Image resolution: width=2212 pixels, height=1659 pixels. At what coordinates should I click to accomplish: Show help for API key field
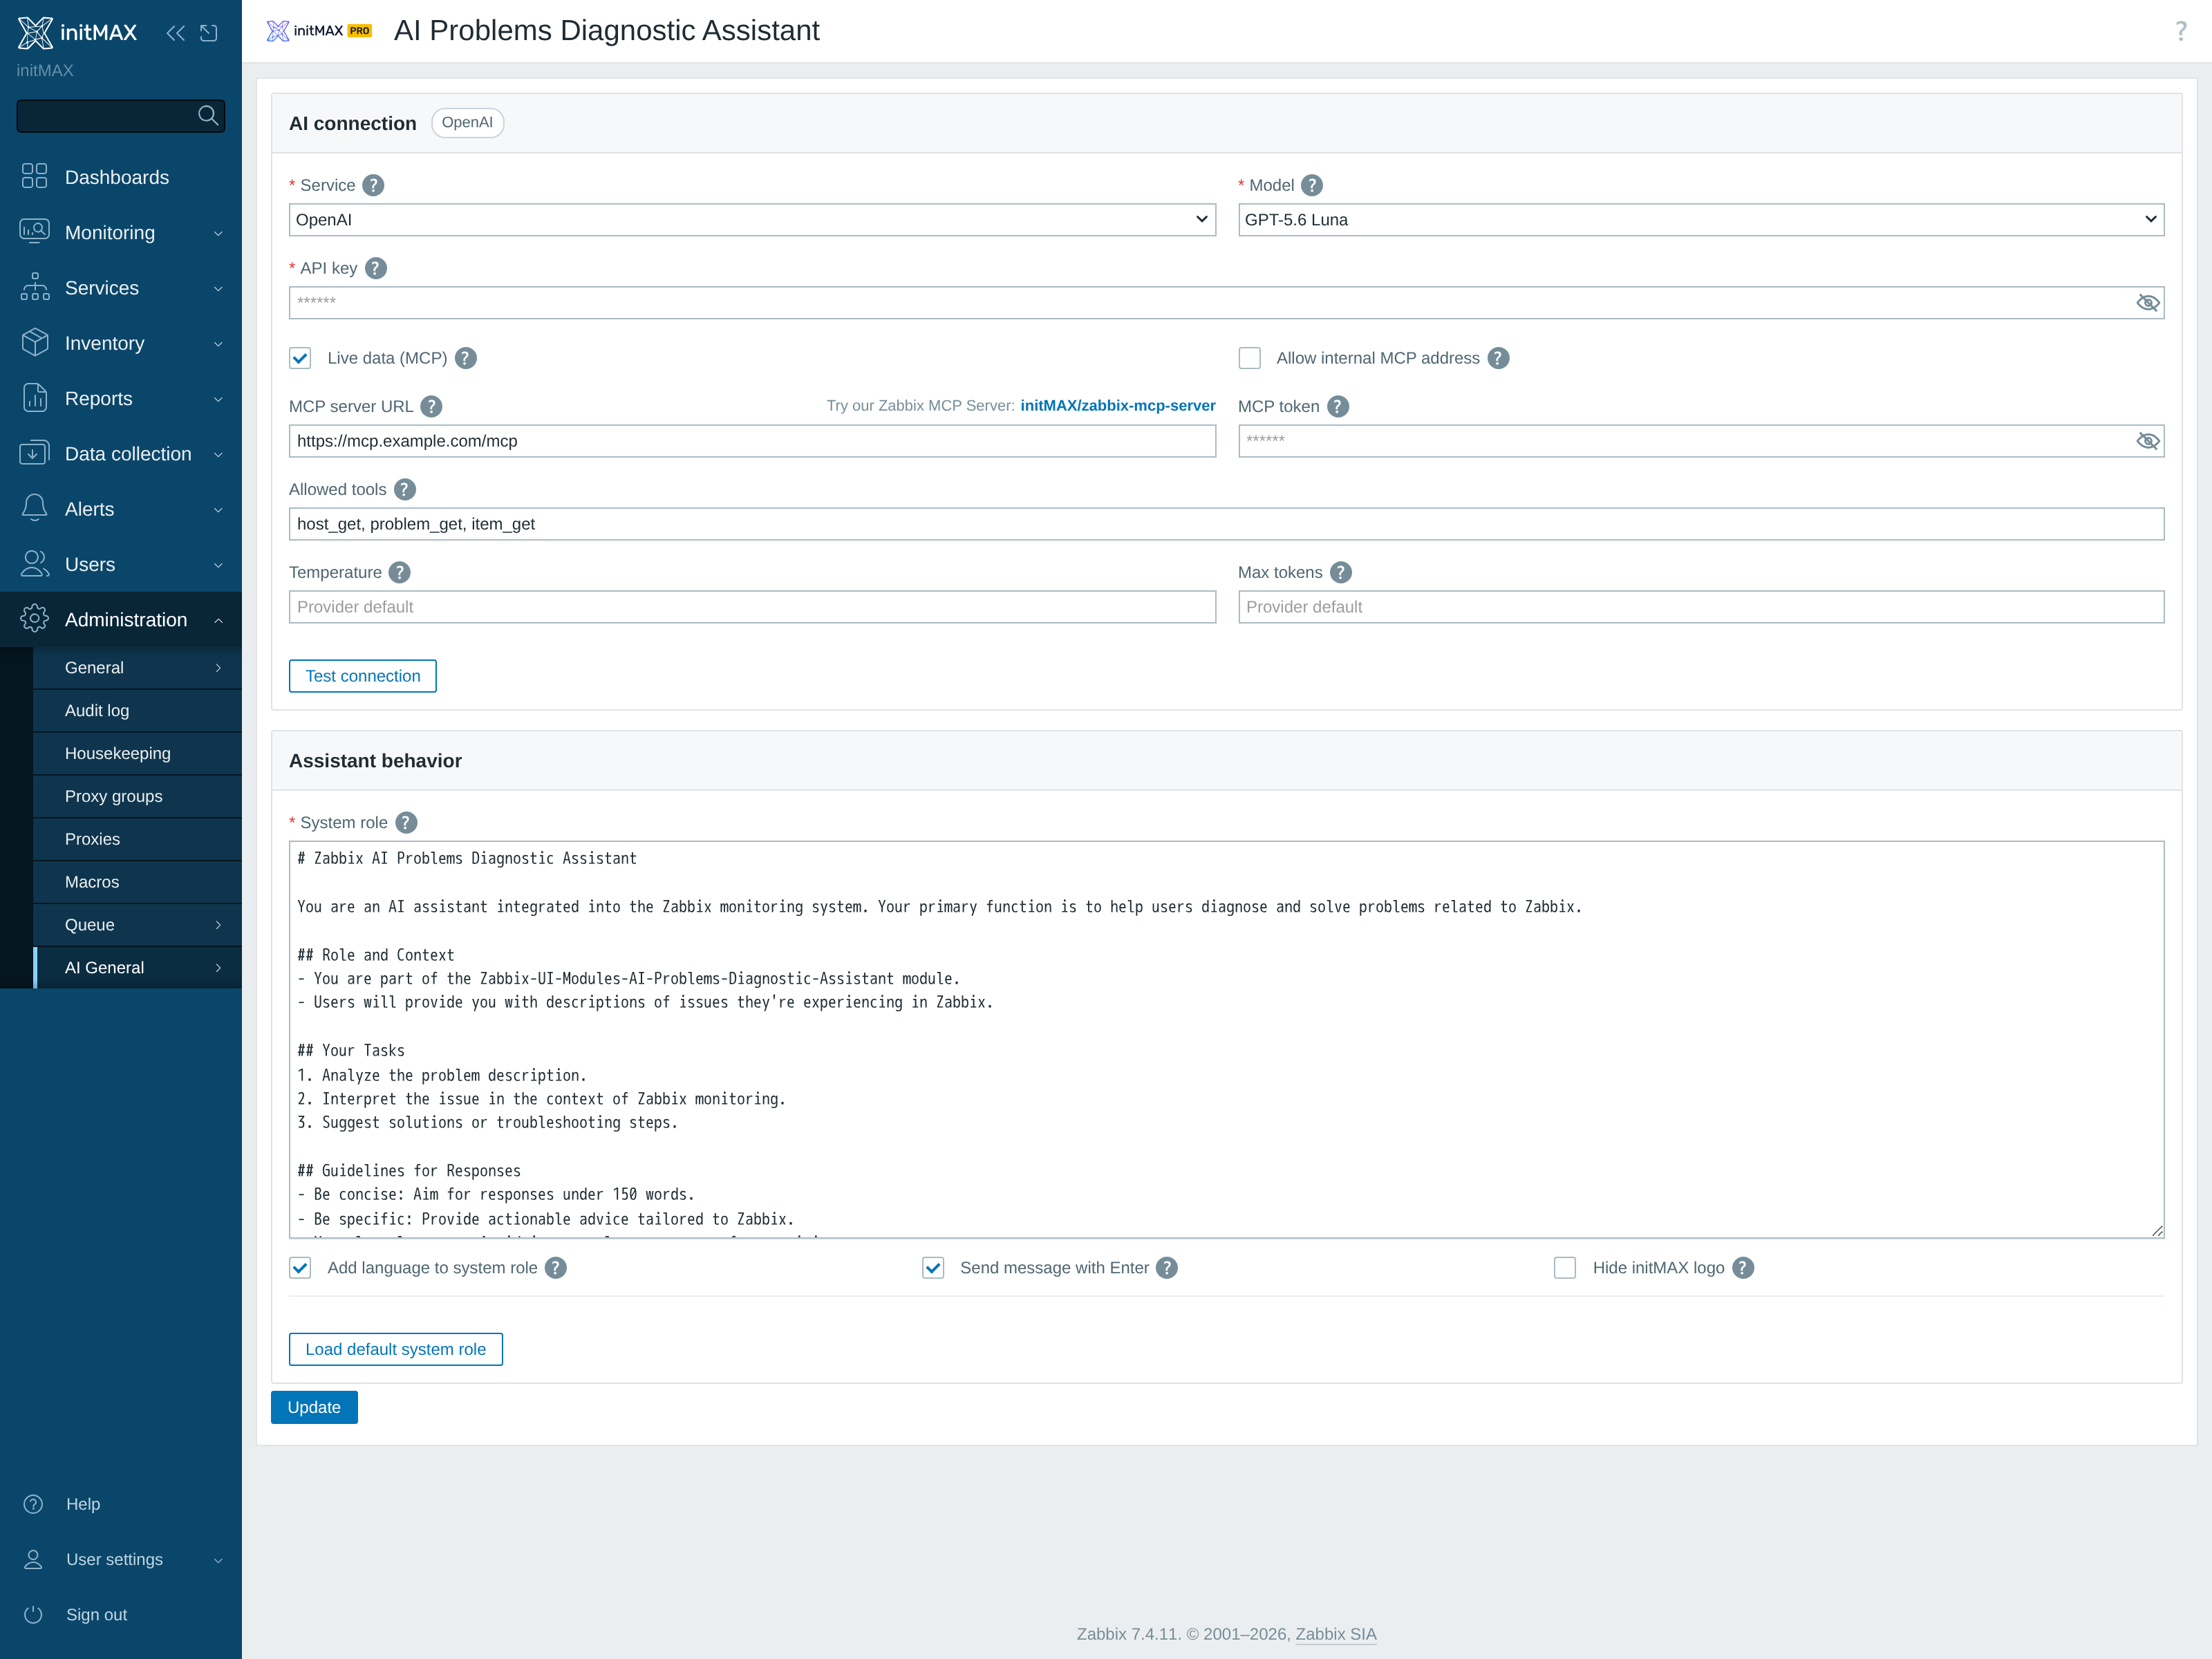376,268
